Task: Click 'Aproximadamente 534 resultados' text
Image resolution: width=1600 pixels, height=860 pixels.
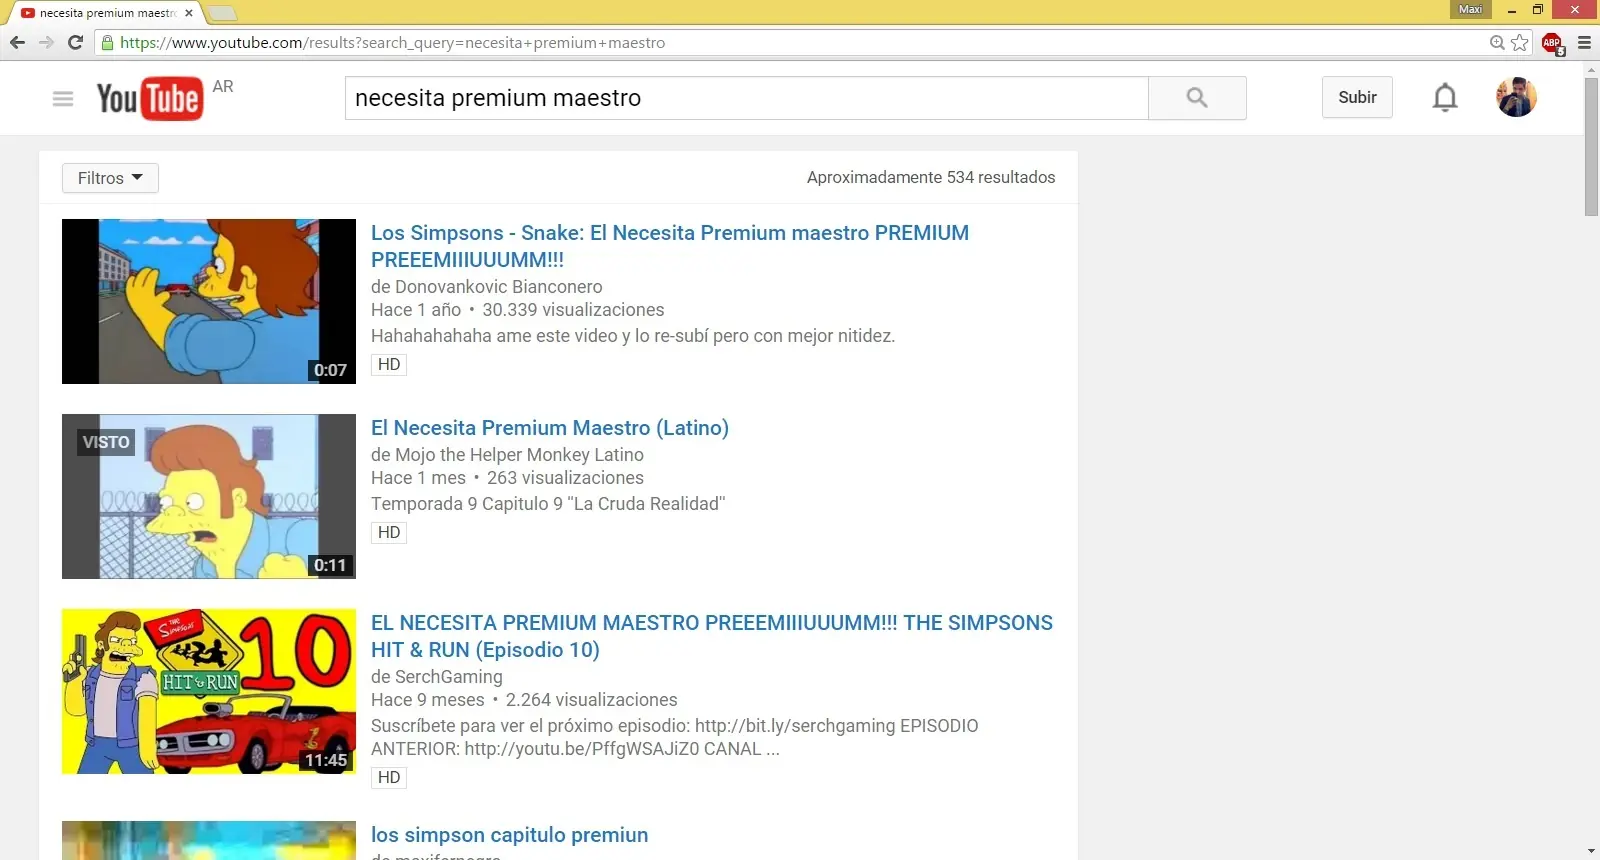Action: pyautogui.click(x=931, y=177)
